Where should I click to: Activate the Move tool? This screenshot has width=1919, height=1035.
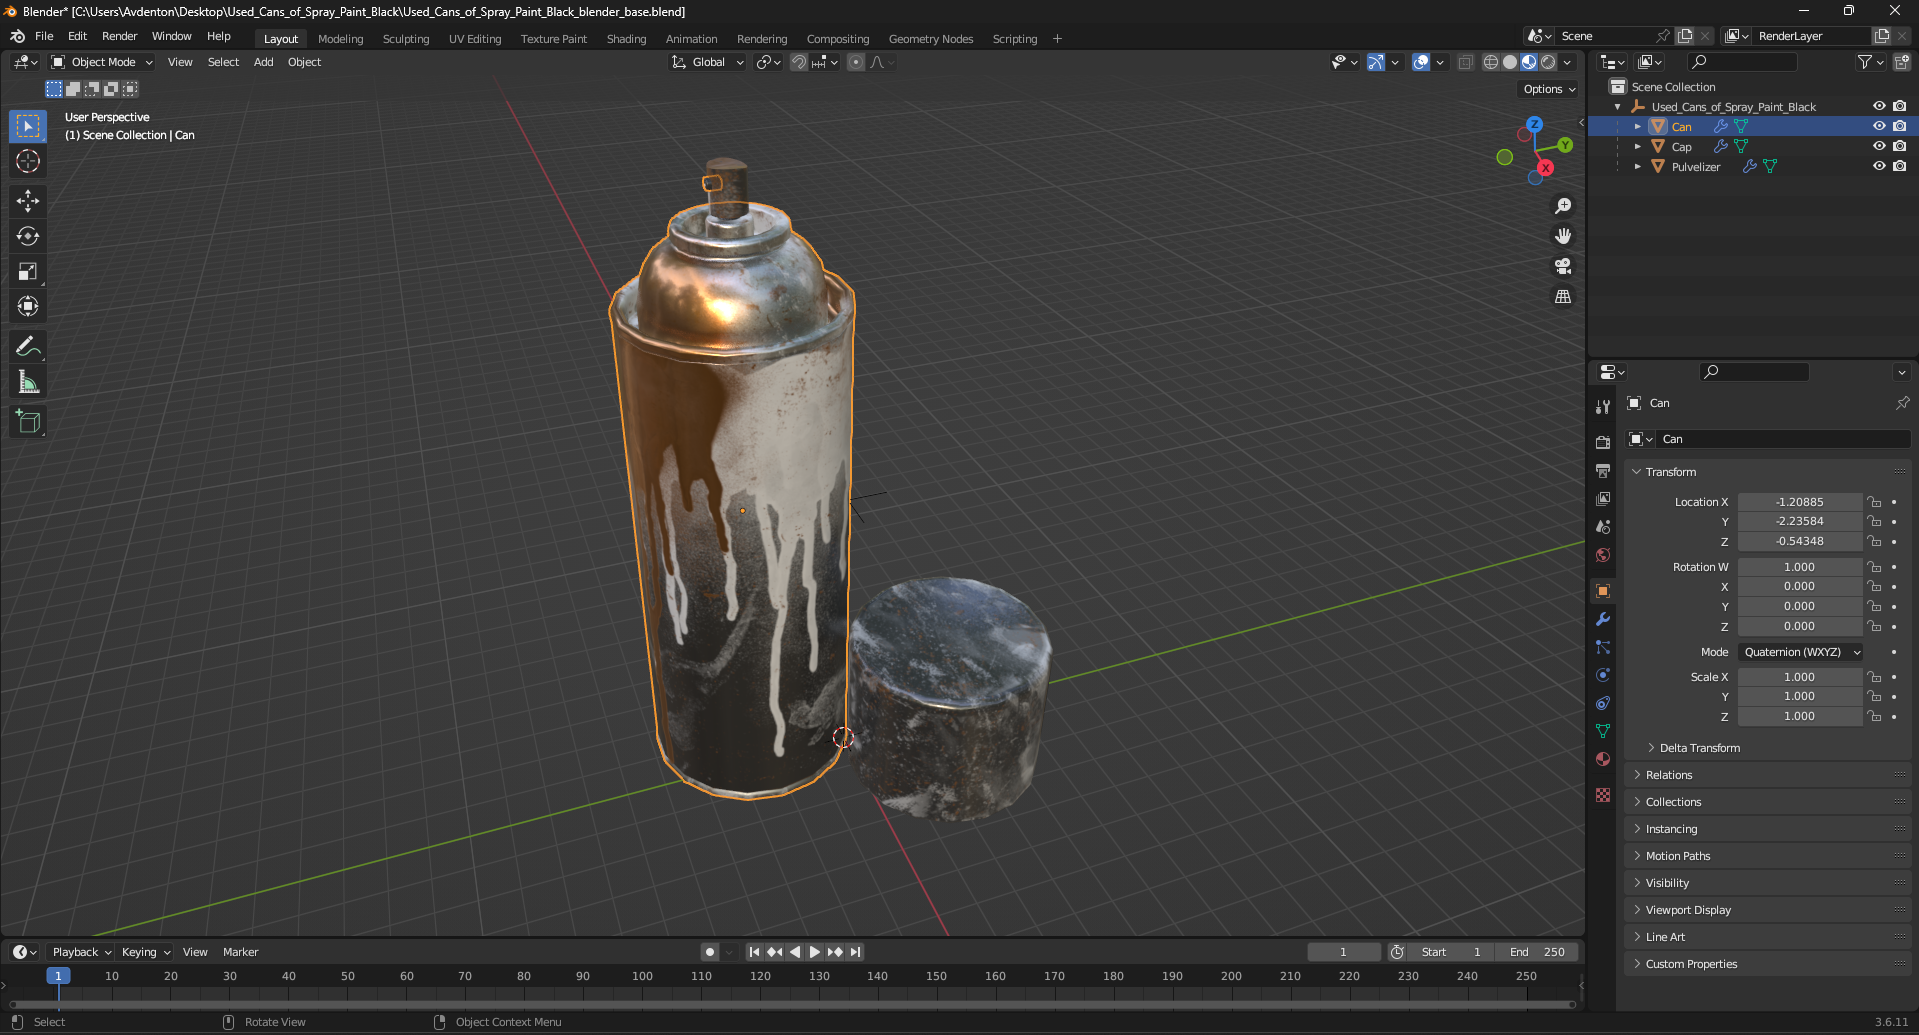pyautogui.click(x=28, y=201)
